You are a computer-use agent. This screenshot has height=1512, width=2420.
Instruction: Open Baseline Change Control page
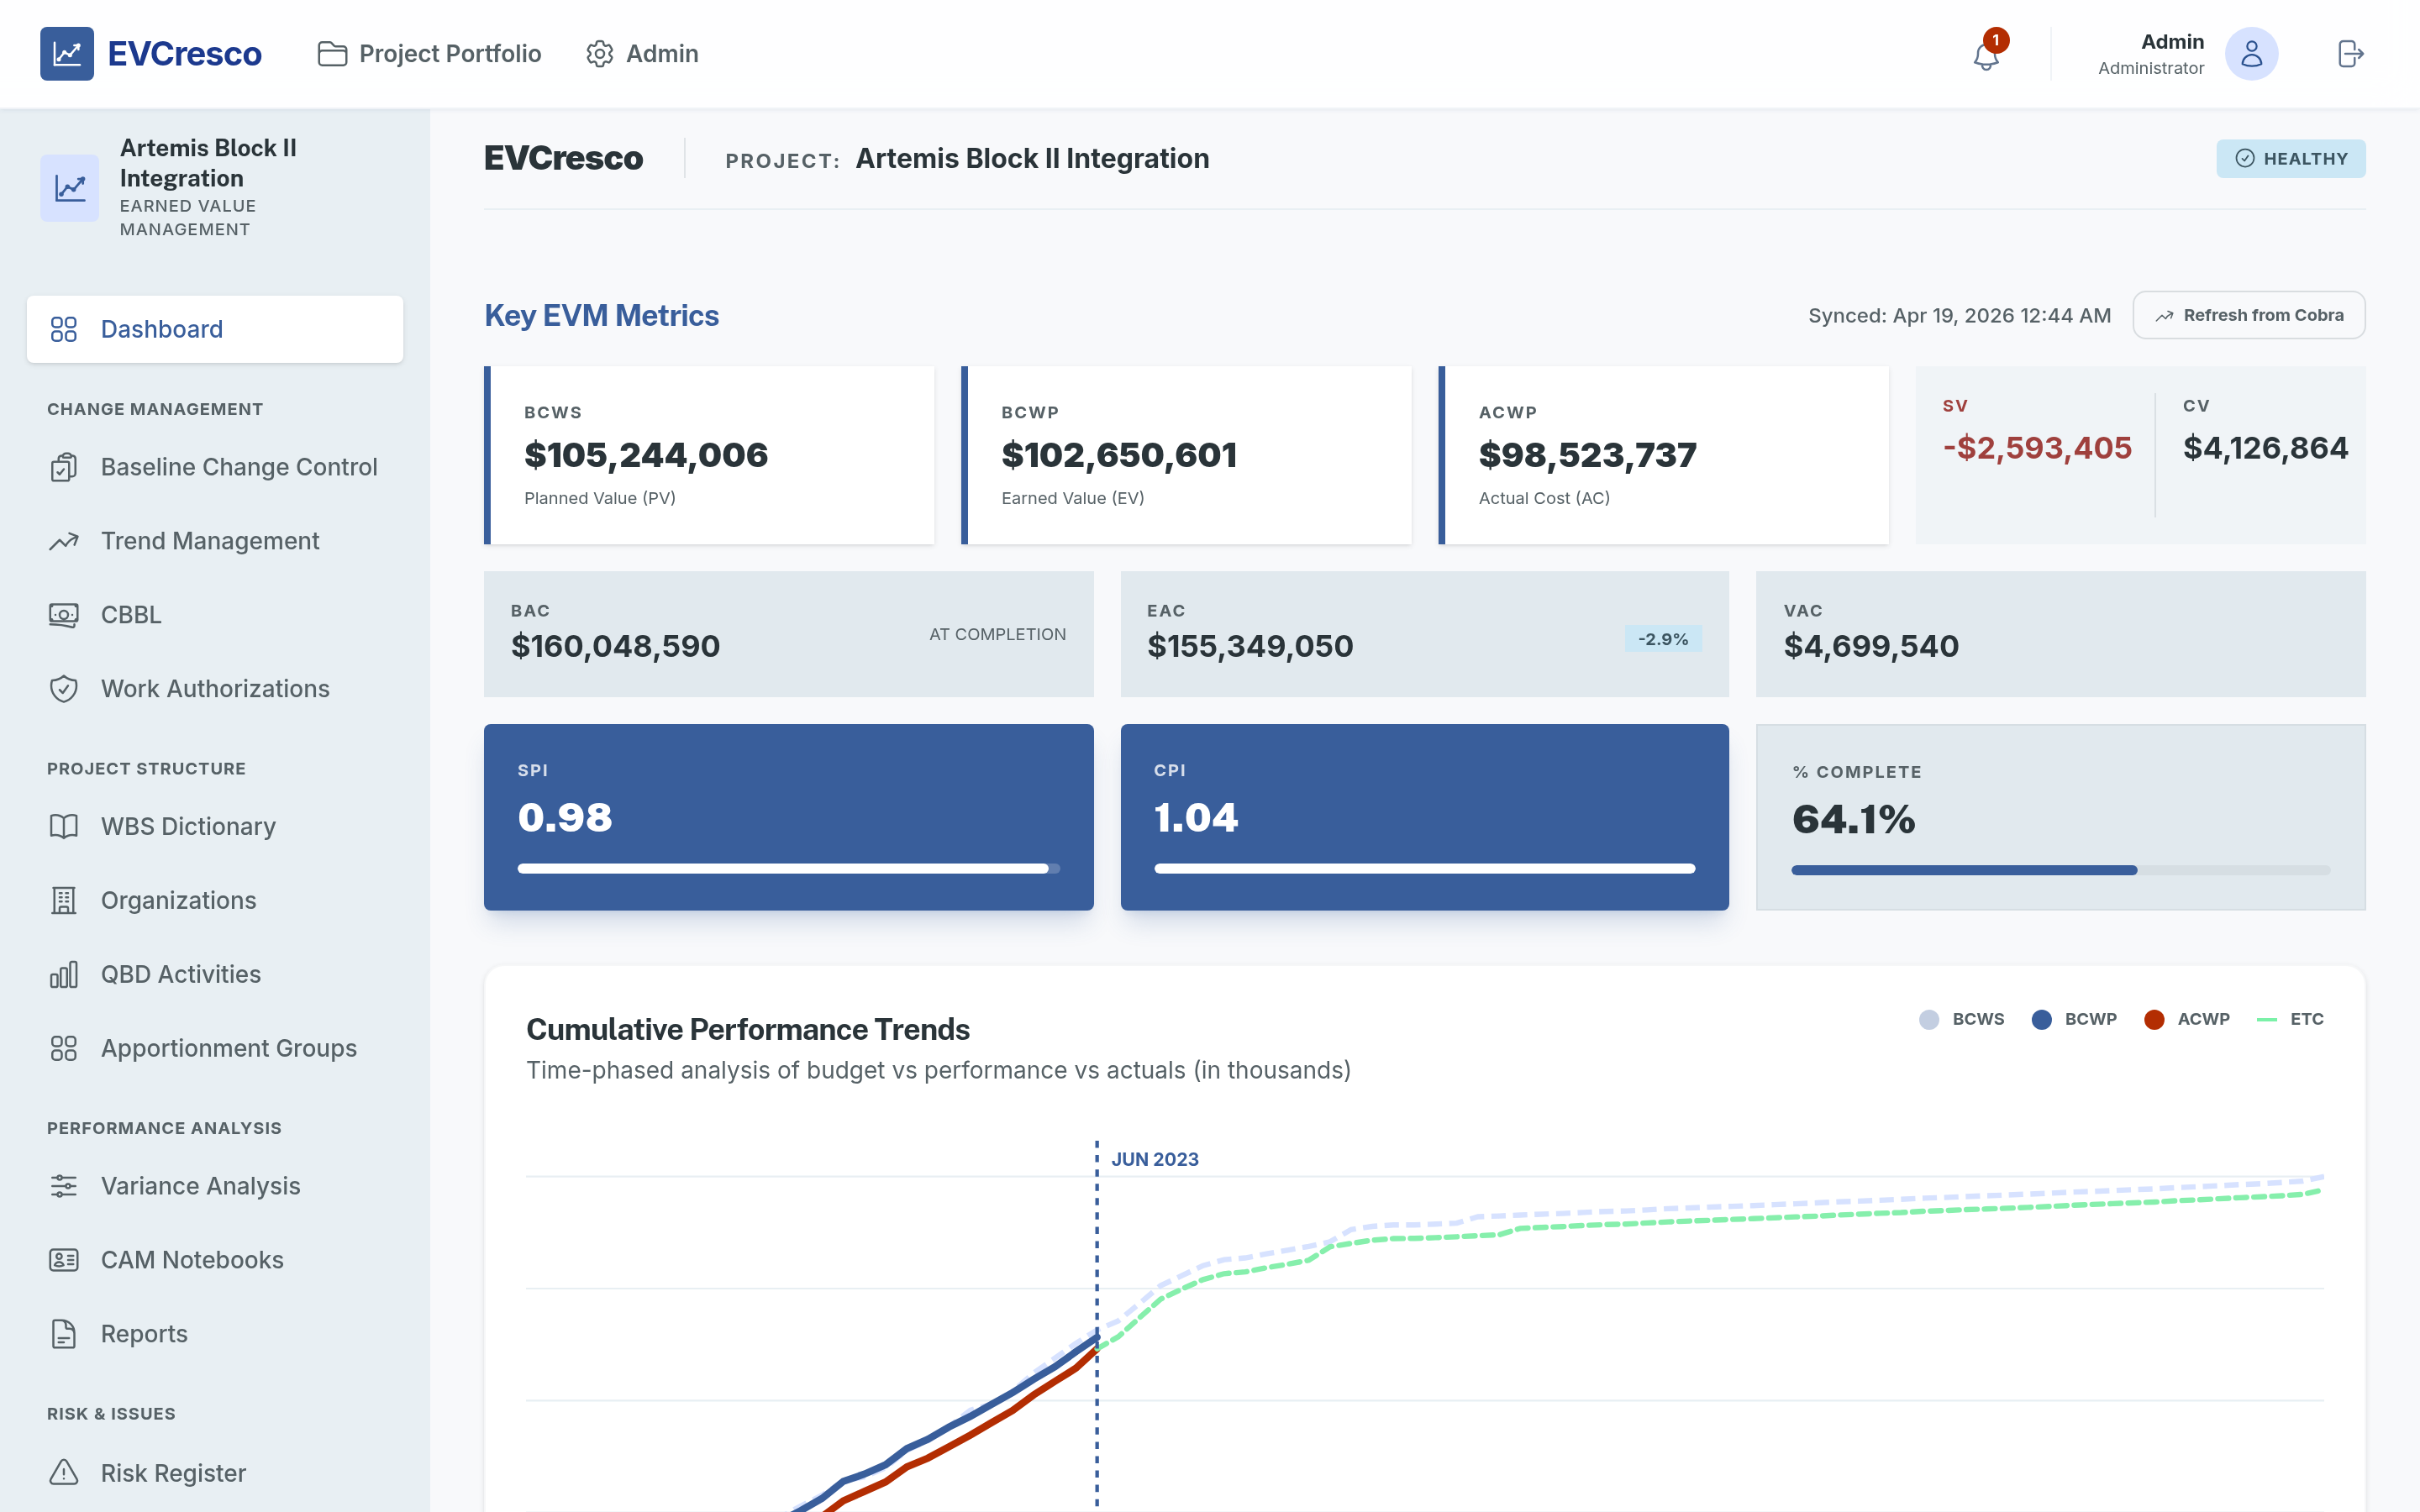tap(215, 467)
